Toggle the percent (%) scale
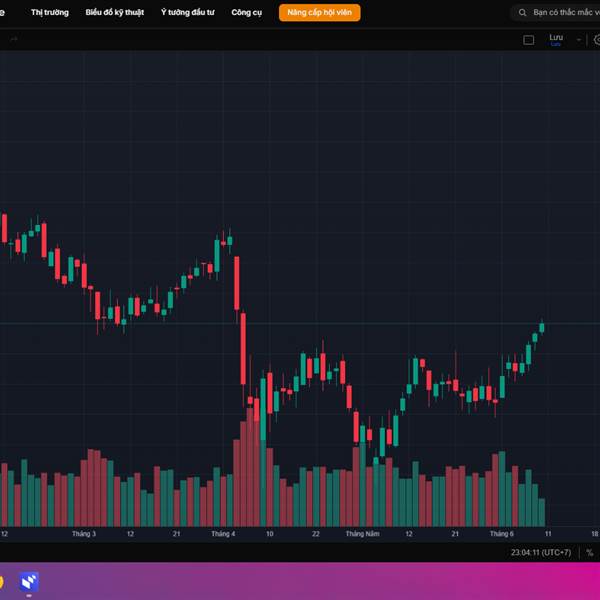Image resolution: width=600 pixels, height=600 pixels. click(590, 553)
